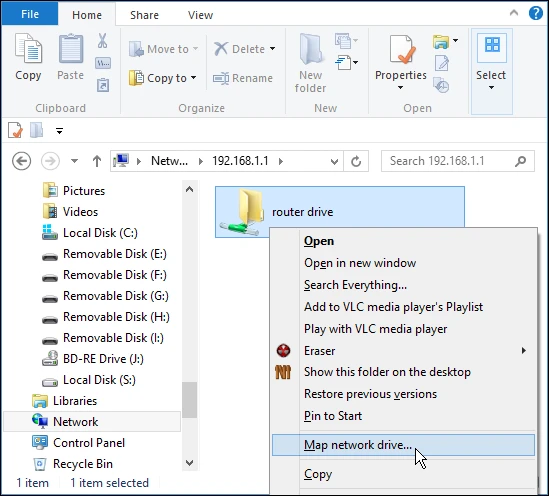Viewport: 549px width, 496px height.
Task: Choose Restore previous versions
Action: pos(403,394)
